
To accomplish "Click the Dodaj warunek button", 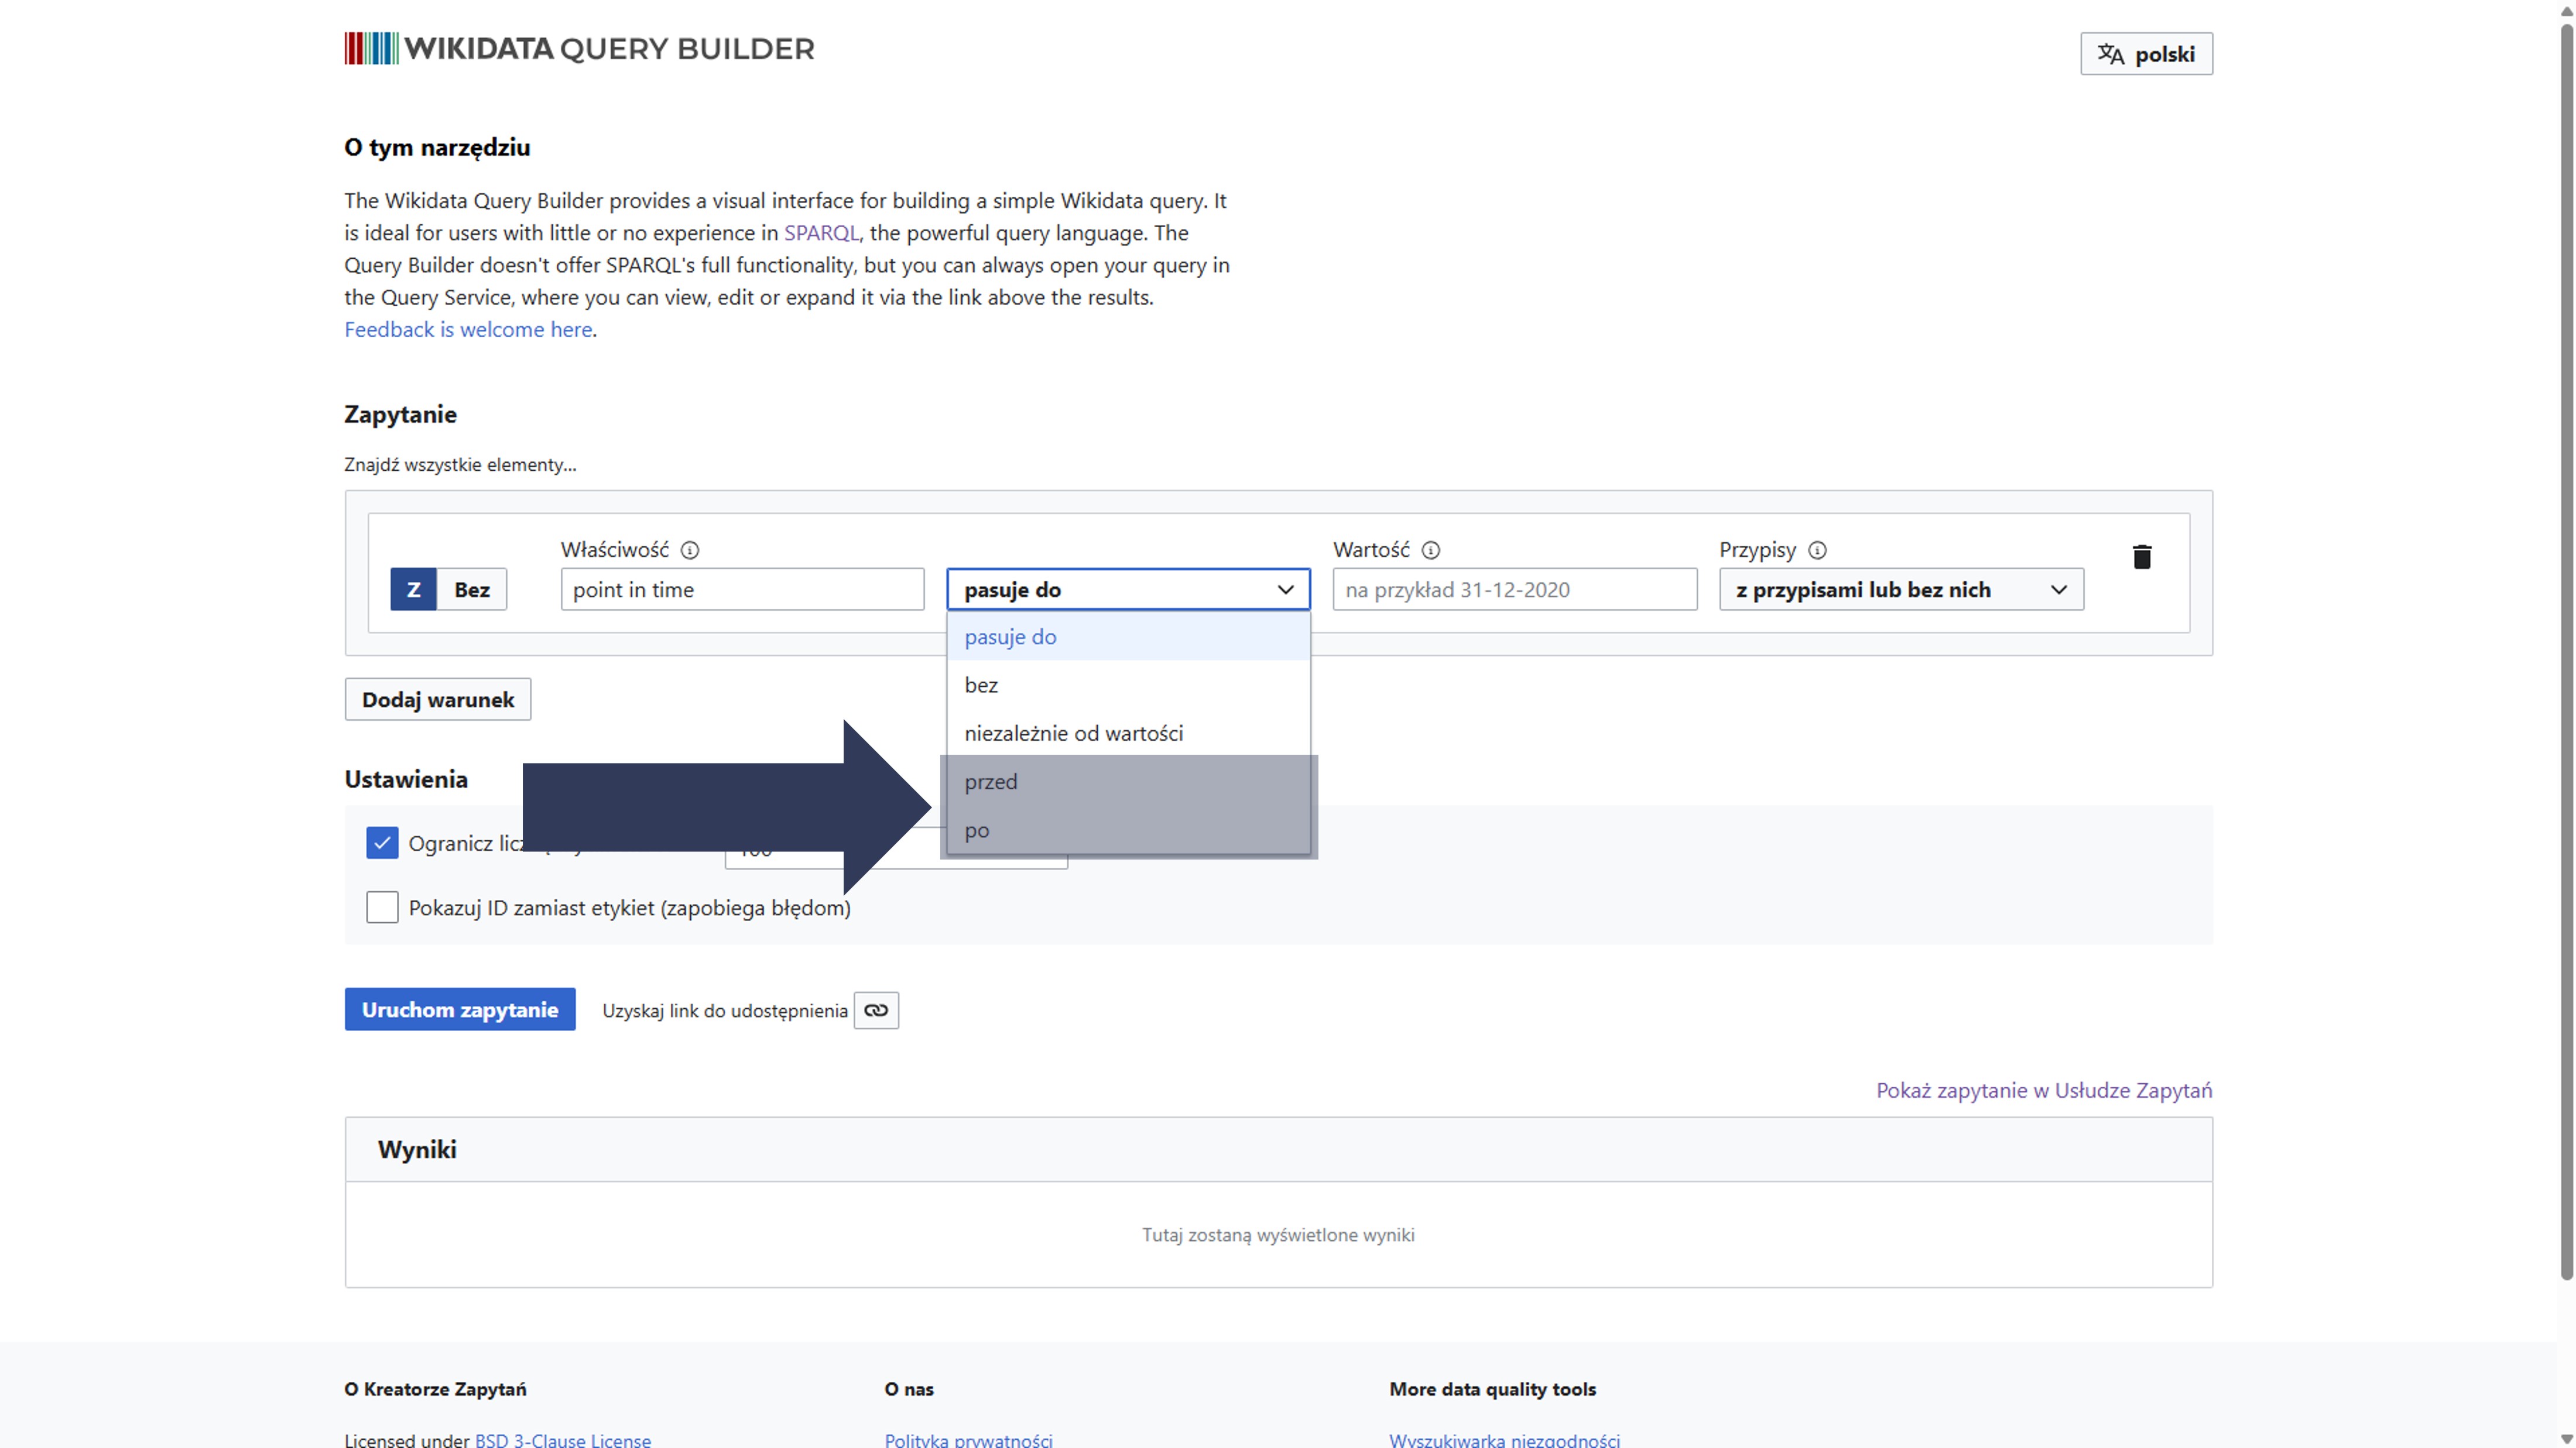I will click(438, 700).
